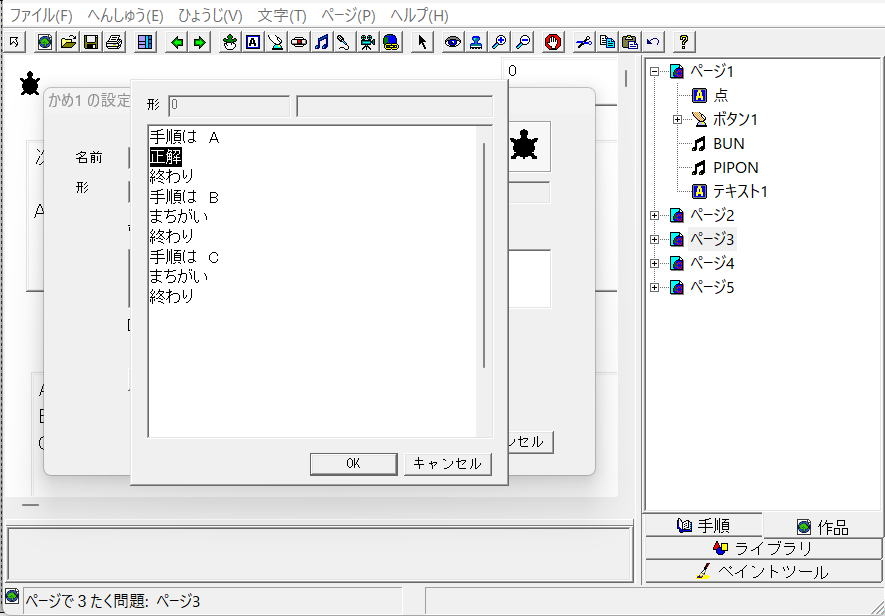Click the procedure list vertical scrollbar
The height and width of the screenshot is (616, 885).
tap(484, 255)
